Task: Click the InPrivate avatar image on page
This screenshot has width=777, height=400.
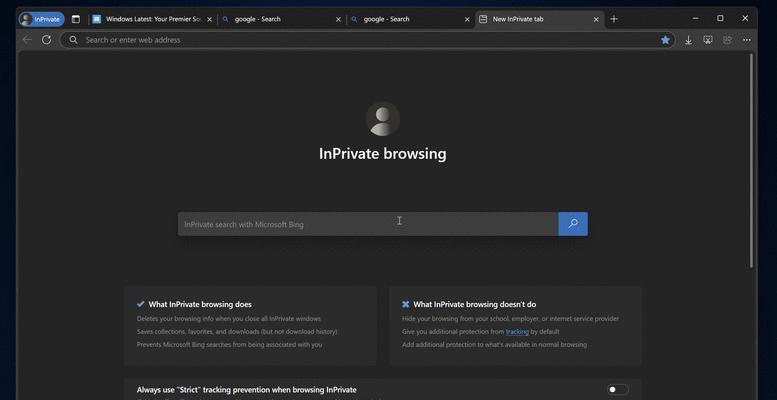Action: [x=383, y=119]
